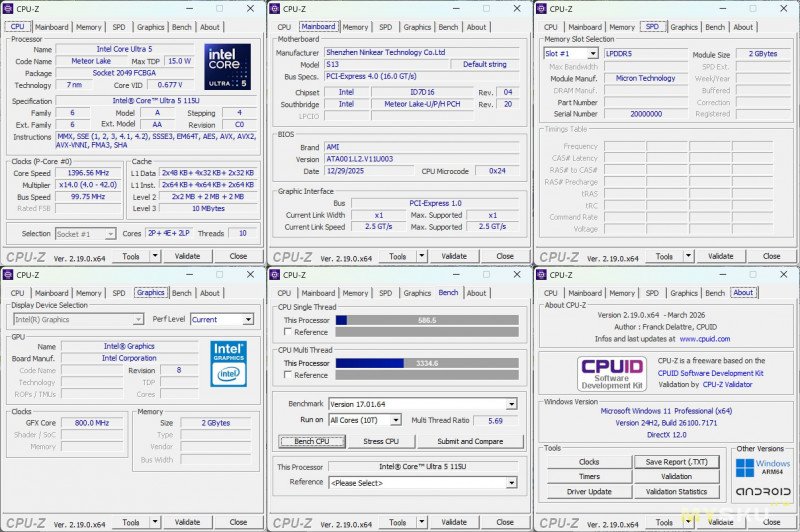Click the Intel Core Ultra 5 logo
This screenshot has width=800, height=532.
click(x=229, y=66)
